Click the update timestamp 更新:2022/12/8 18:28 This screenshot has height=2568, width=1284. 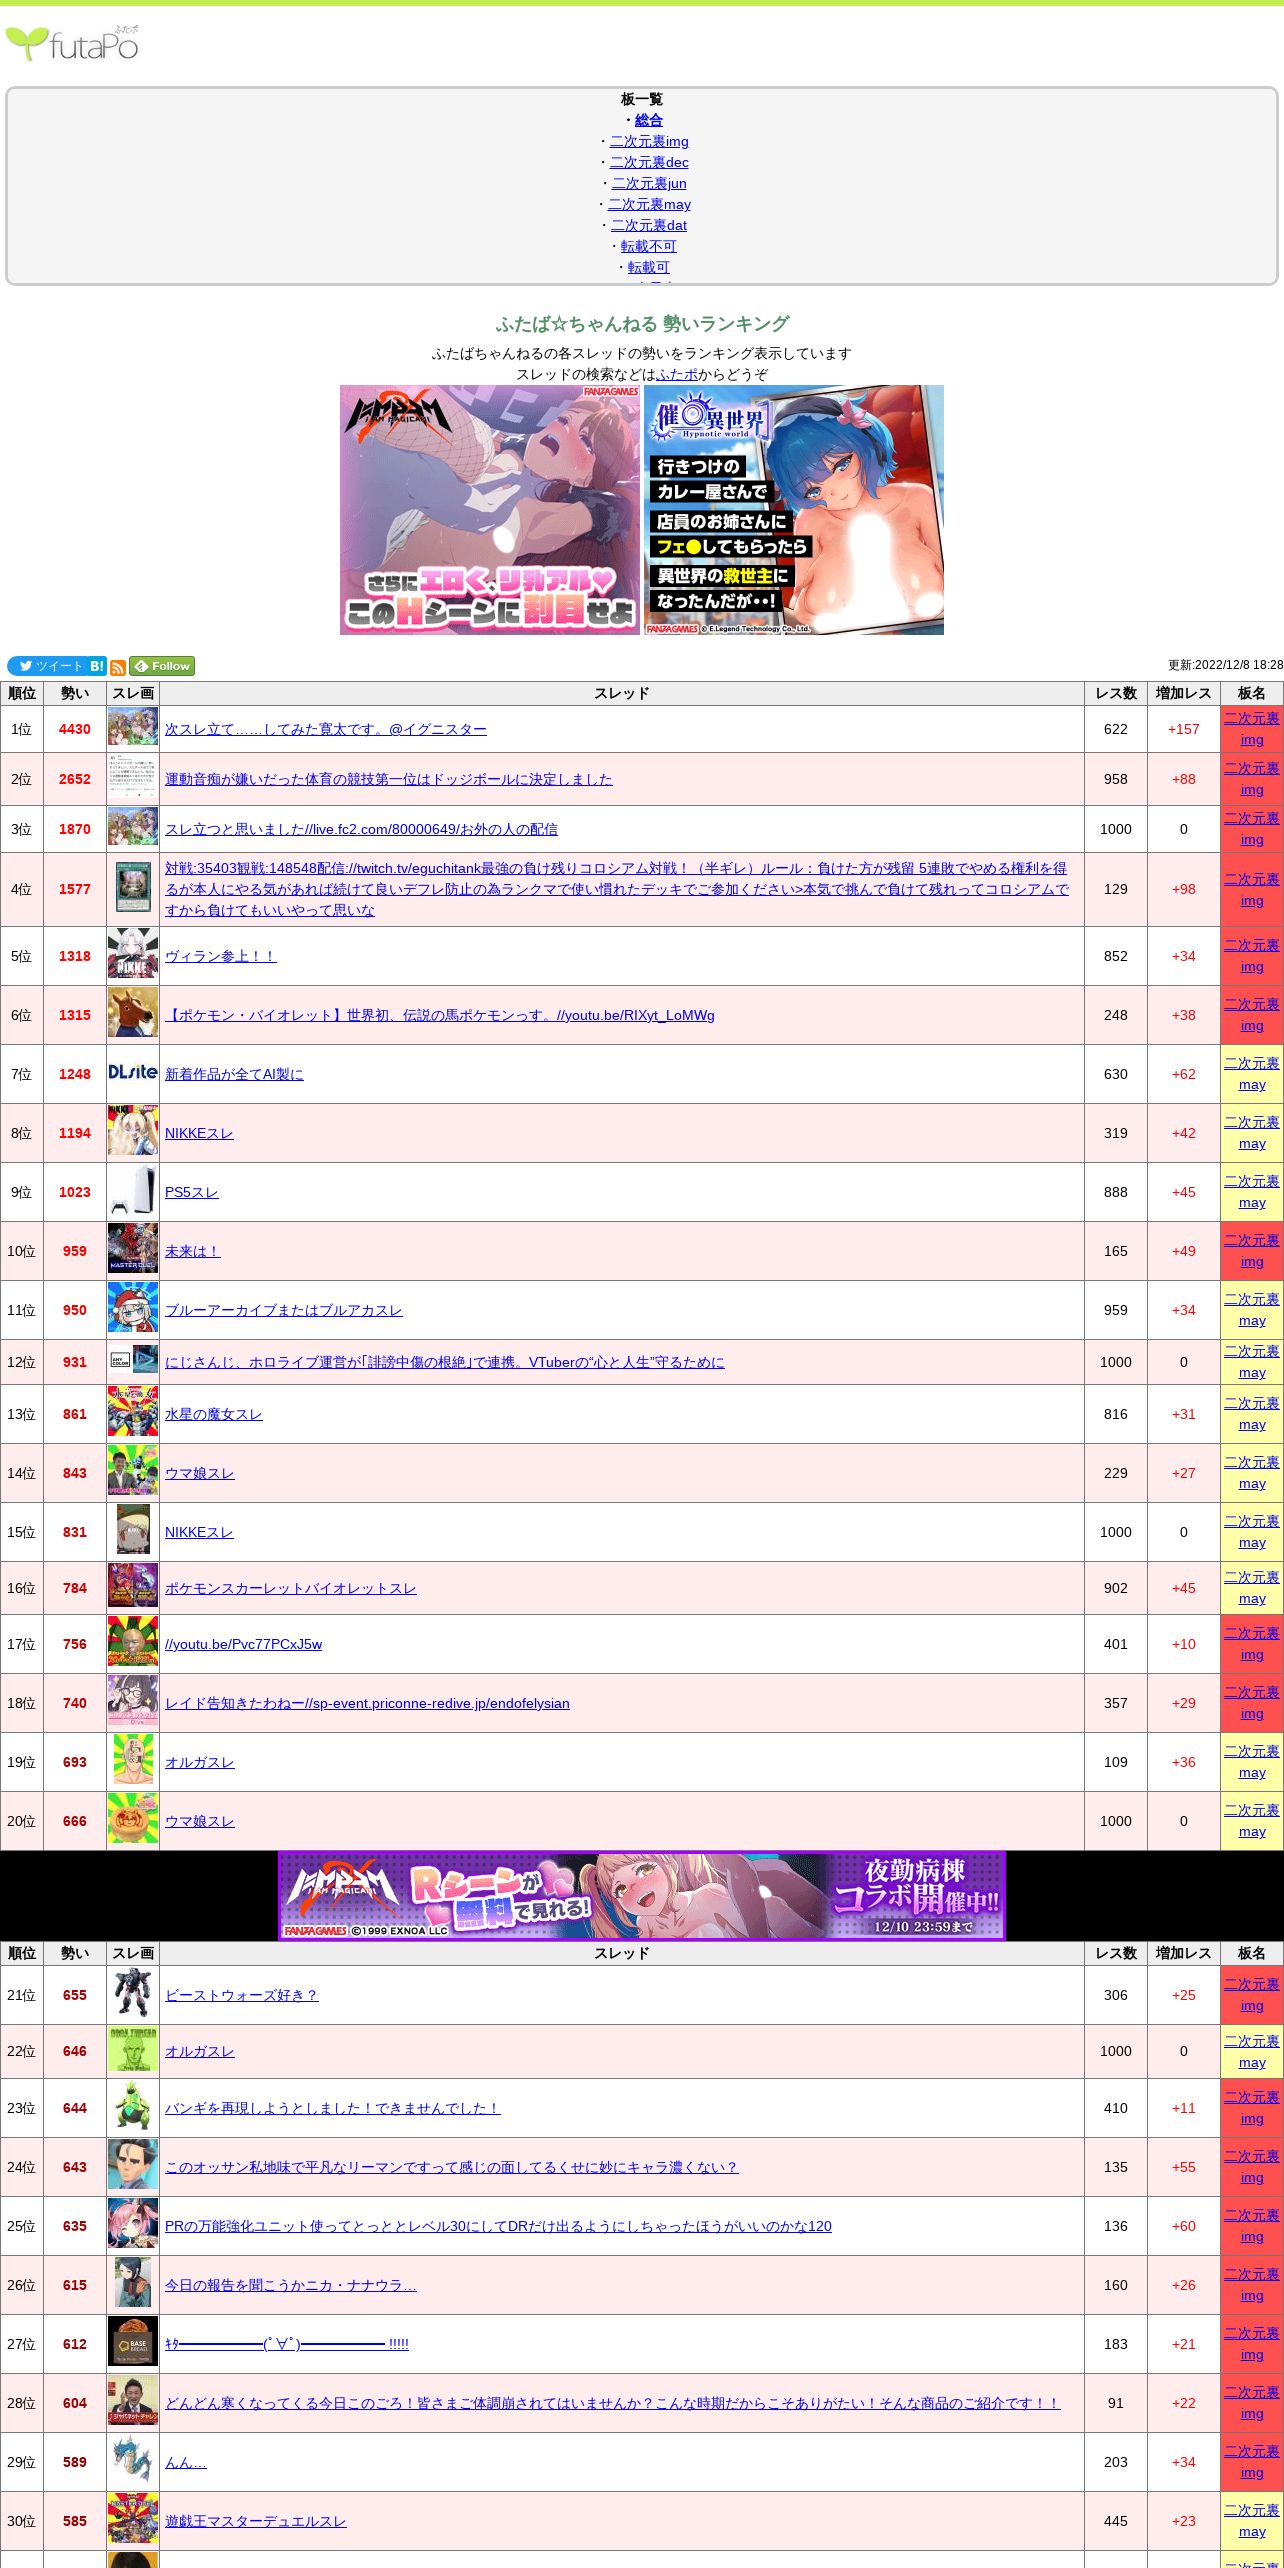(1225, 665)
